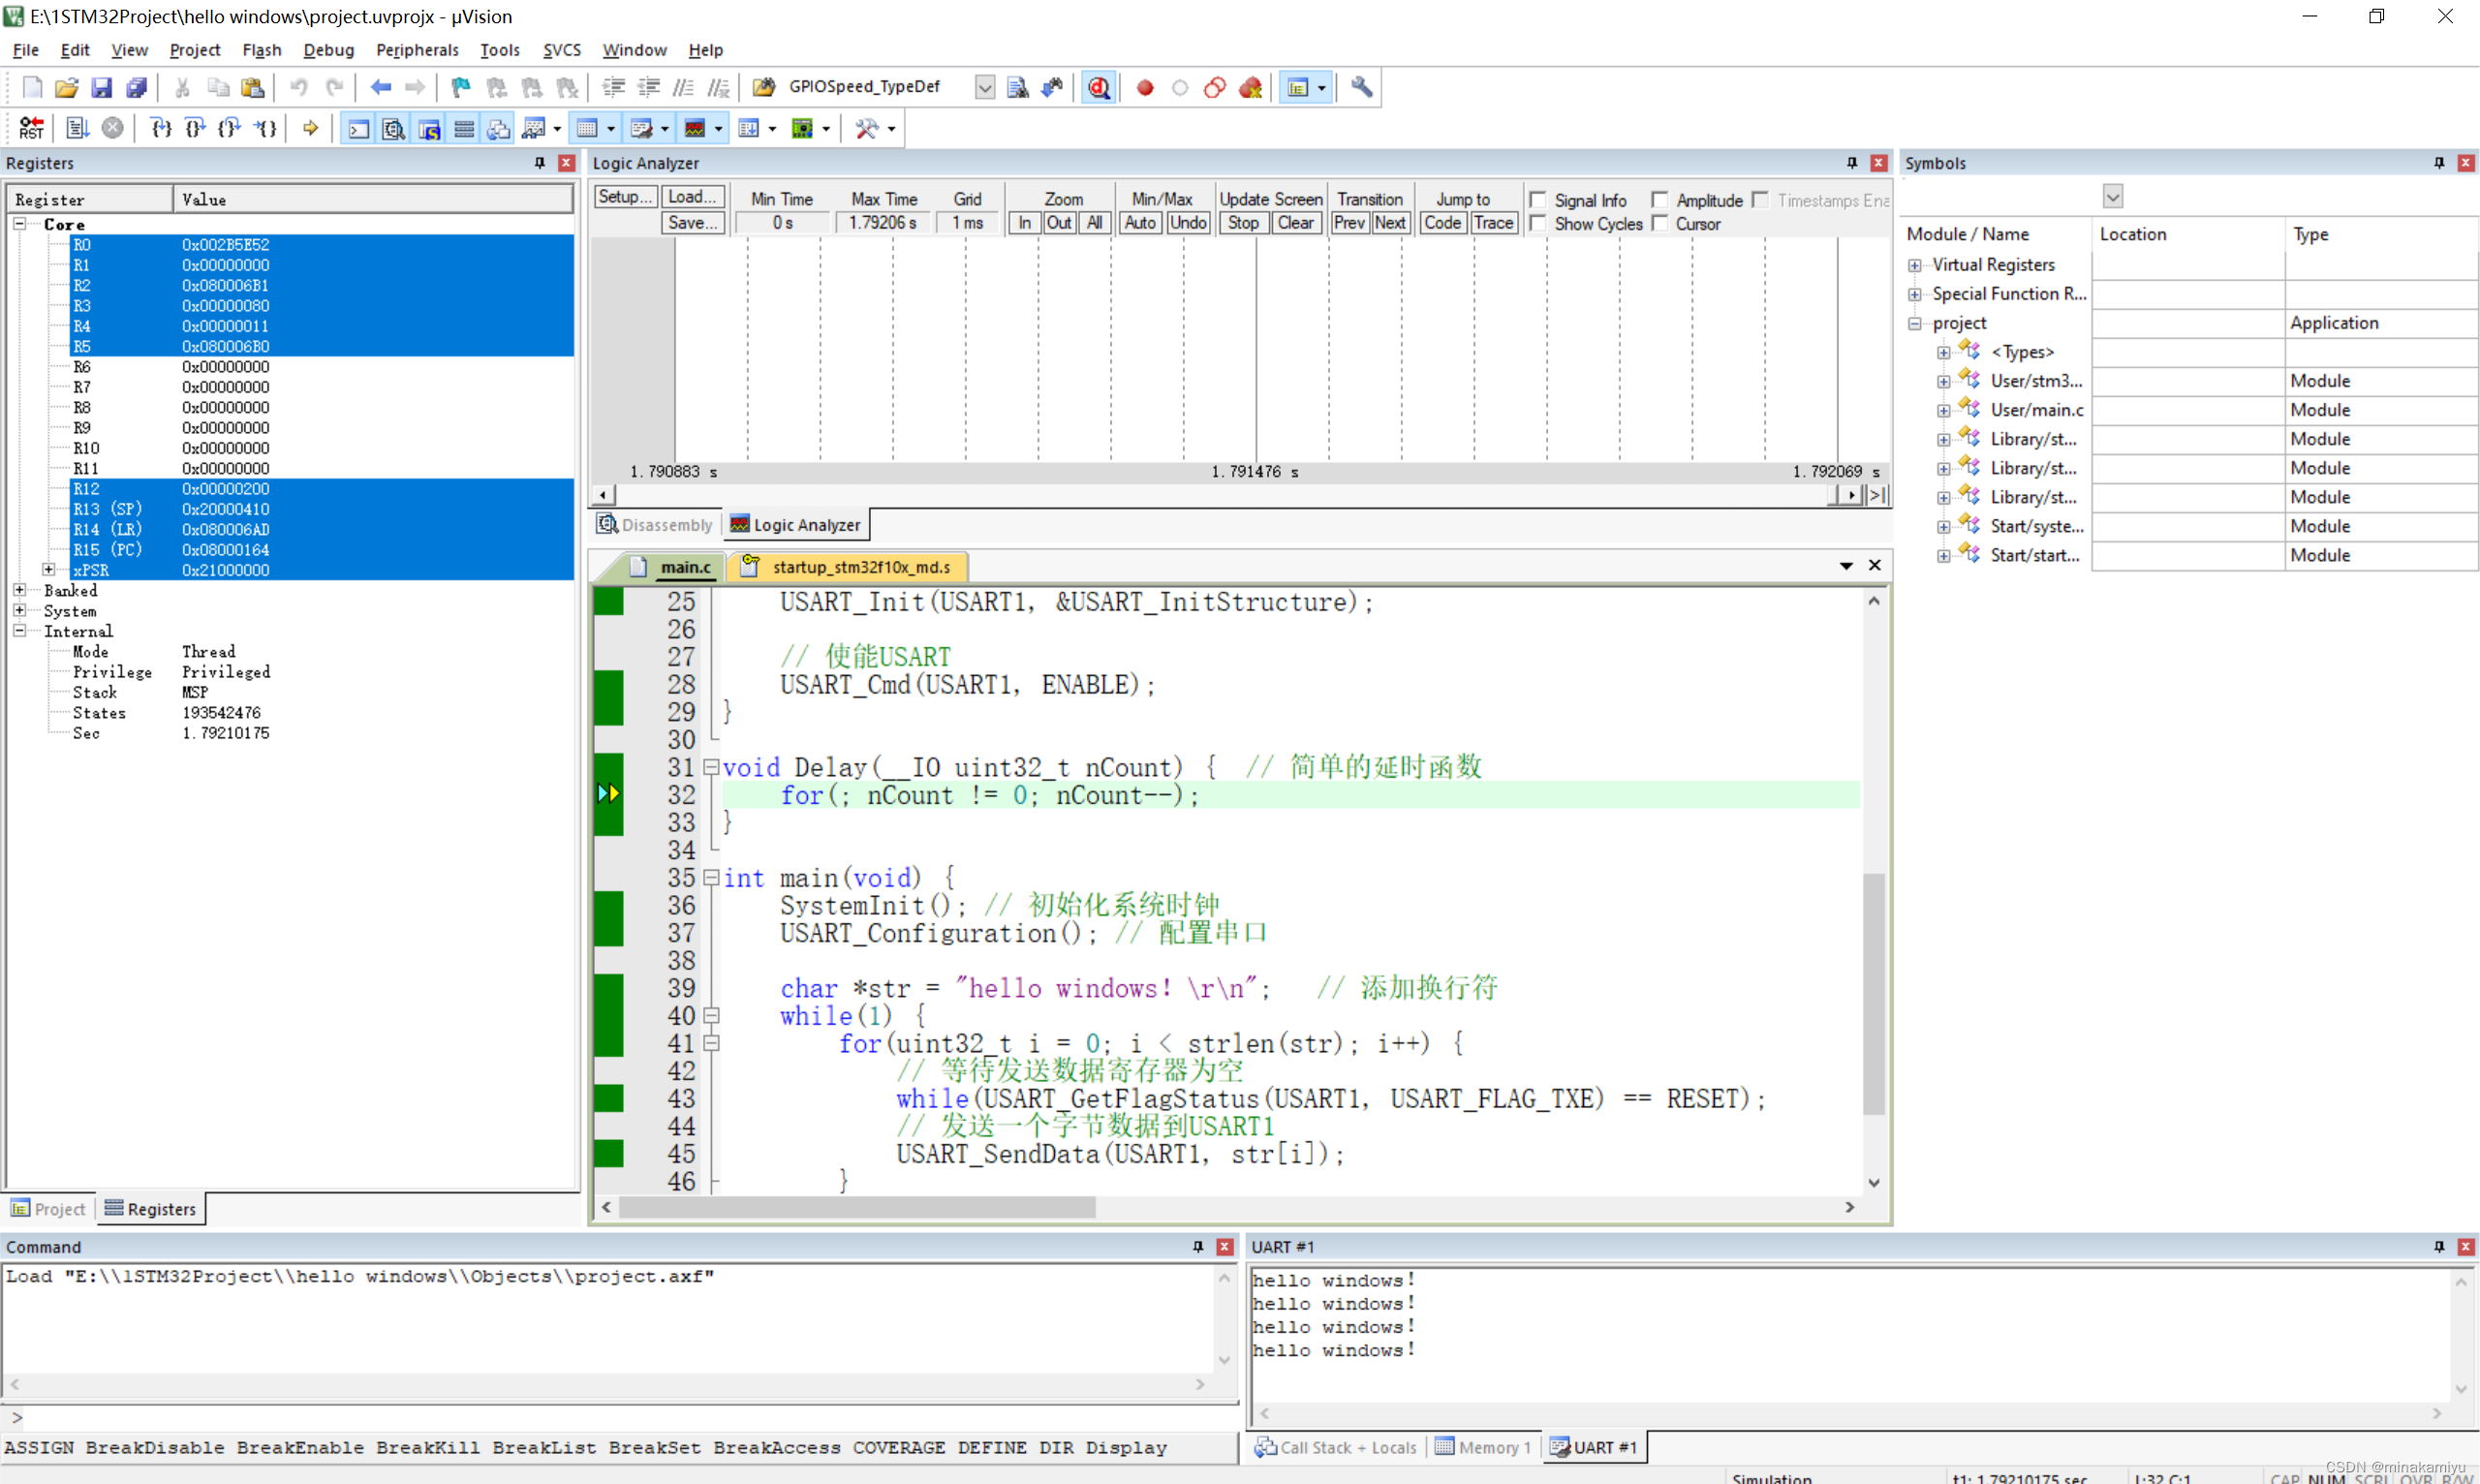Image resolution: width=2480 pixels, height=1484 pixels.
Task: Select the R15 (PC) register row
Action: click(x=321, y=549)
